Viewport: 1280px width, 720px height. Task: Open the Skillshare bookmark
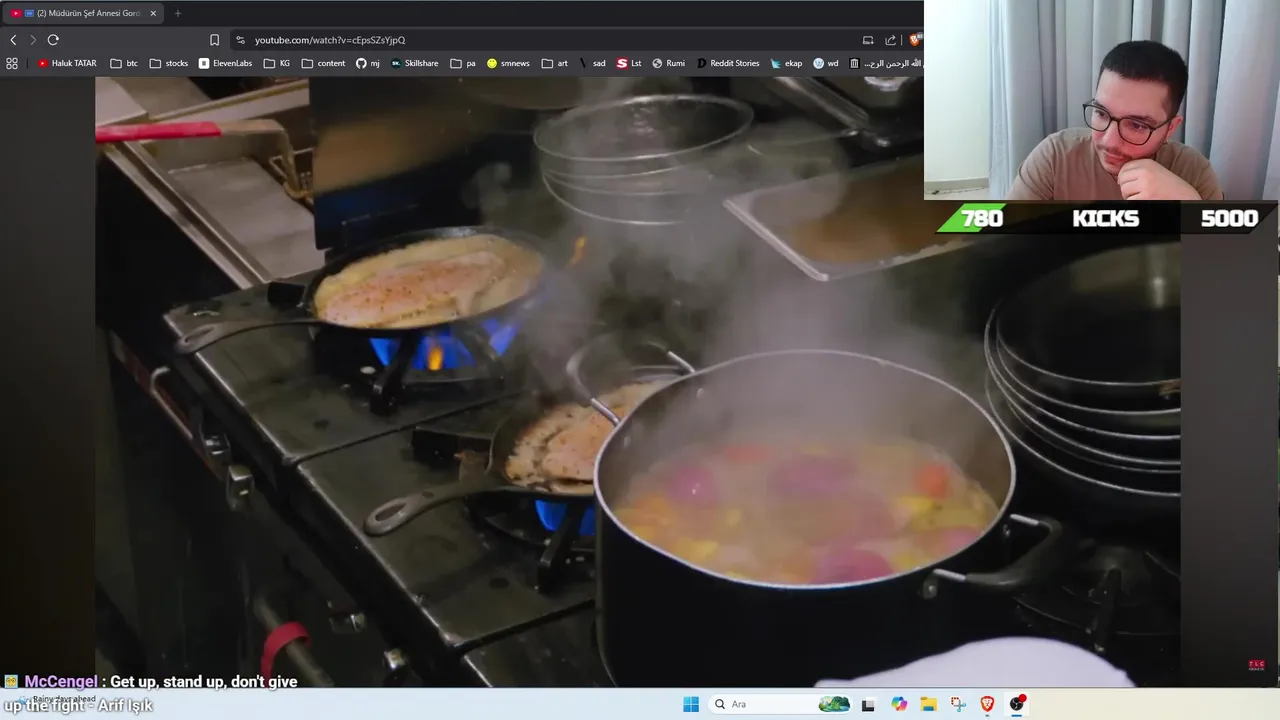pyautogui.click(x=415, y=63)
